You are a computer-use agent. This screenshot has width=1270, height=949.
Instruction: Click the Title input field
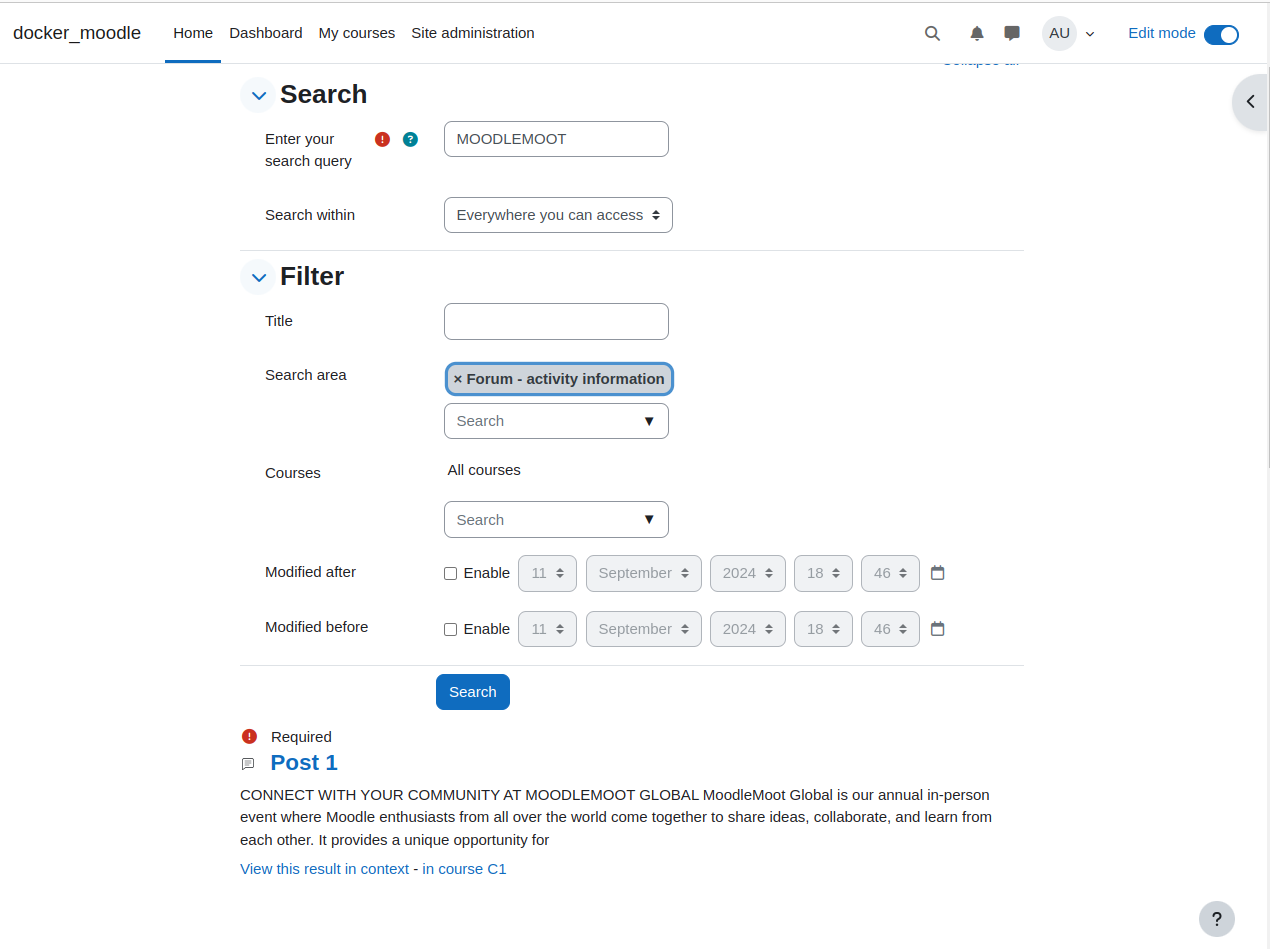tap(556, 321)
